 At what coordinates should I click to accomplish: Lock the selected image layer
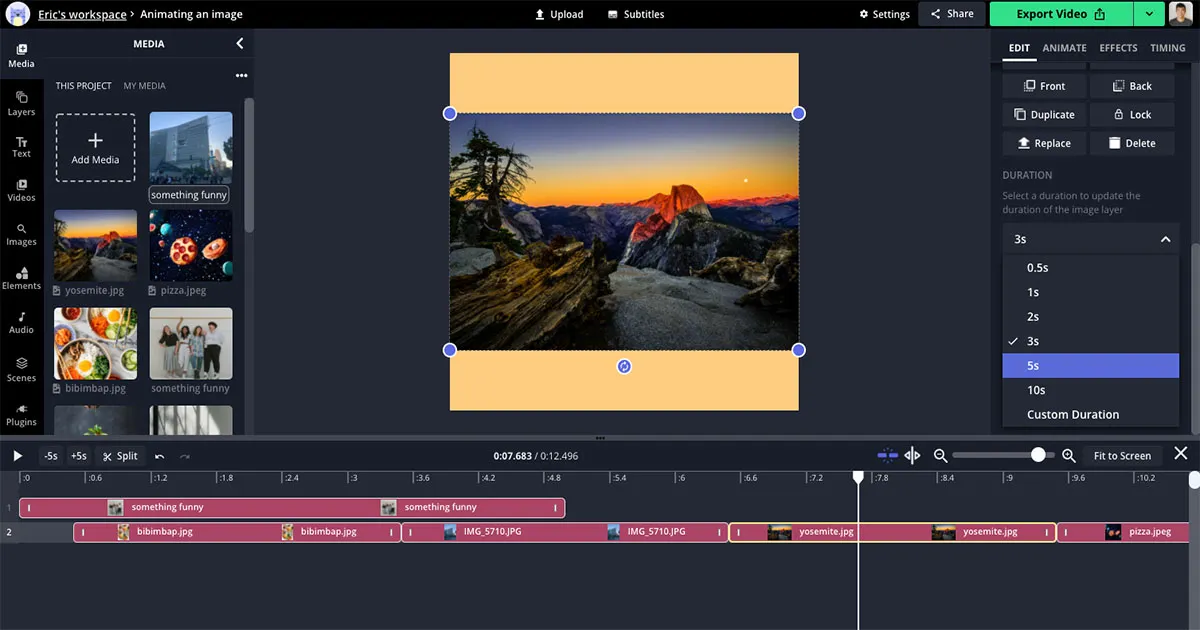click(x=1132, y=114)
